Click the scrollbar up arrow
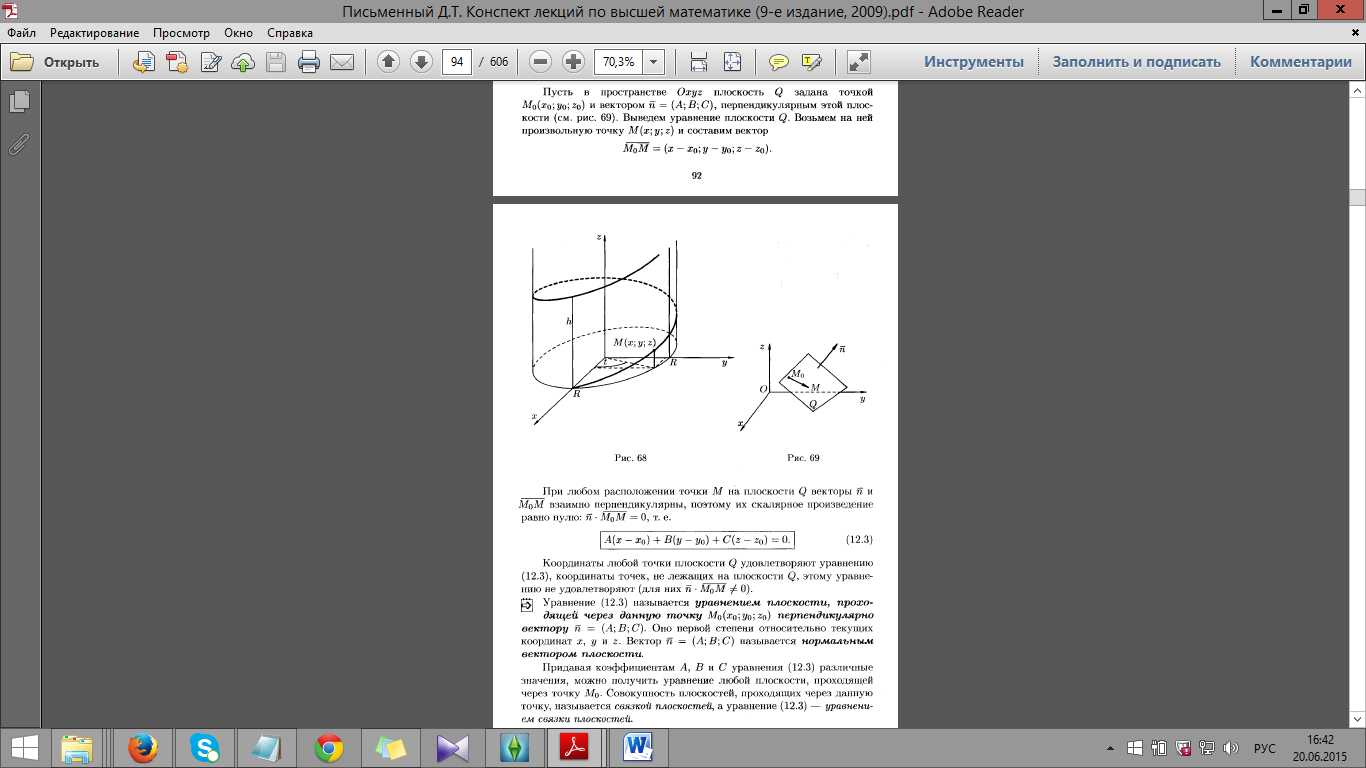This screenshot has width=1366, height=768. click(x=1357, y=92)
